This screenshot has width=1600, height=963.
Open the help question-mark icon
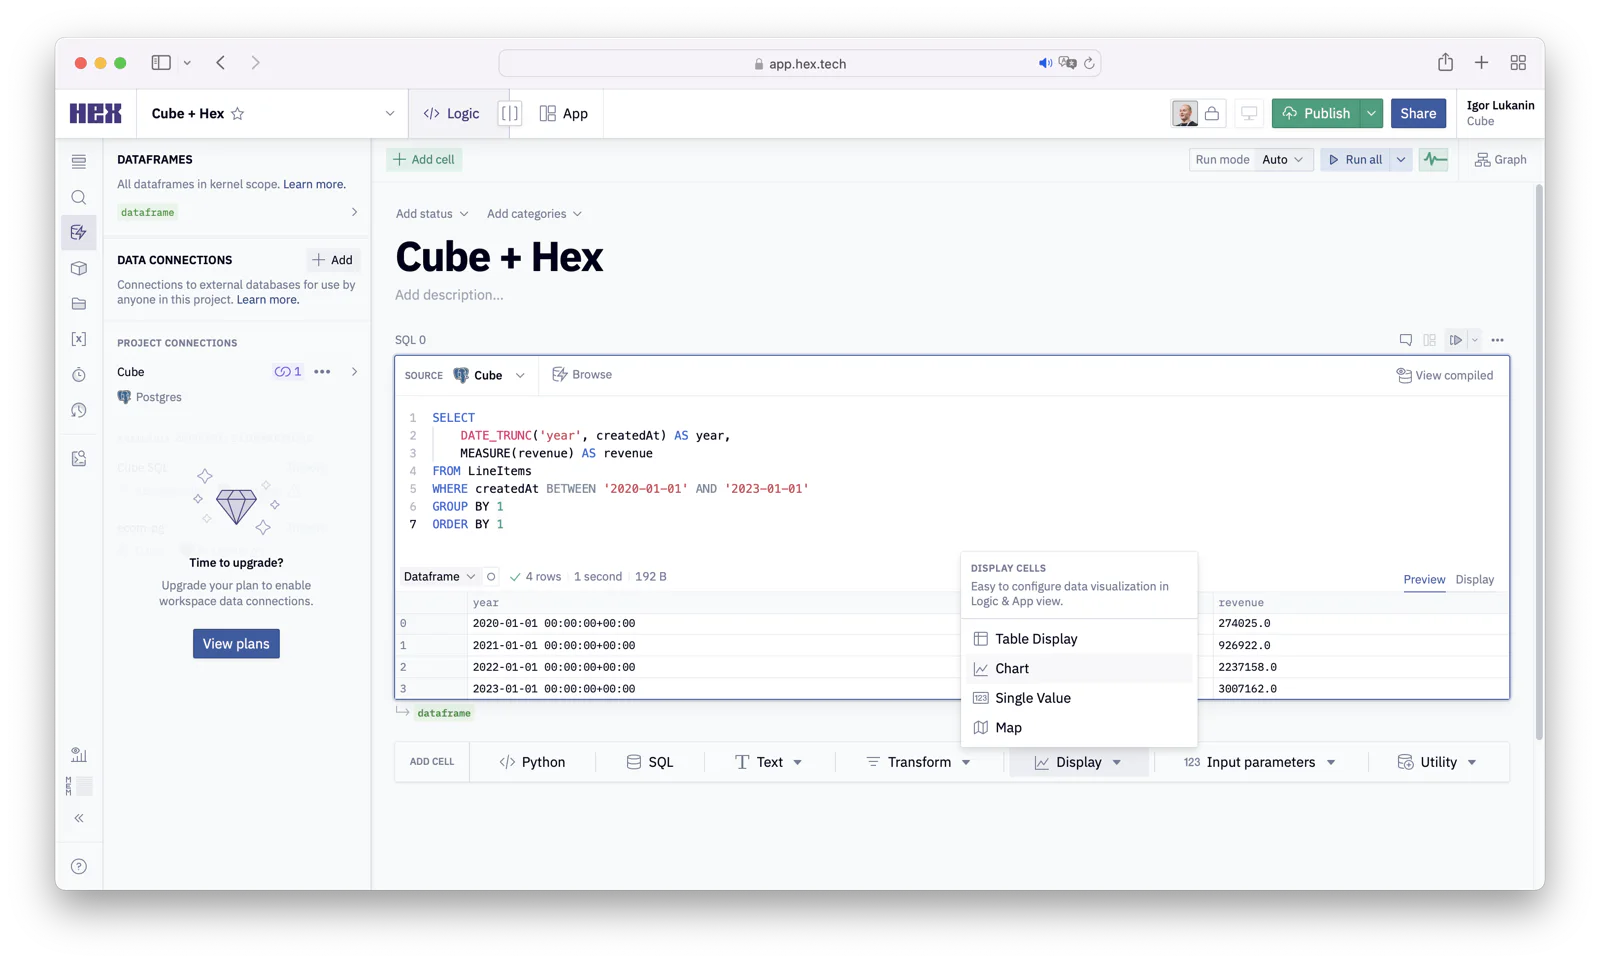79,866
